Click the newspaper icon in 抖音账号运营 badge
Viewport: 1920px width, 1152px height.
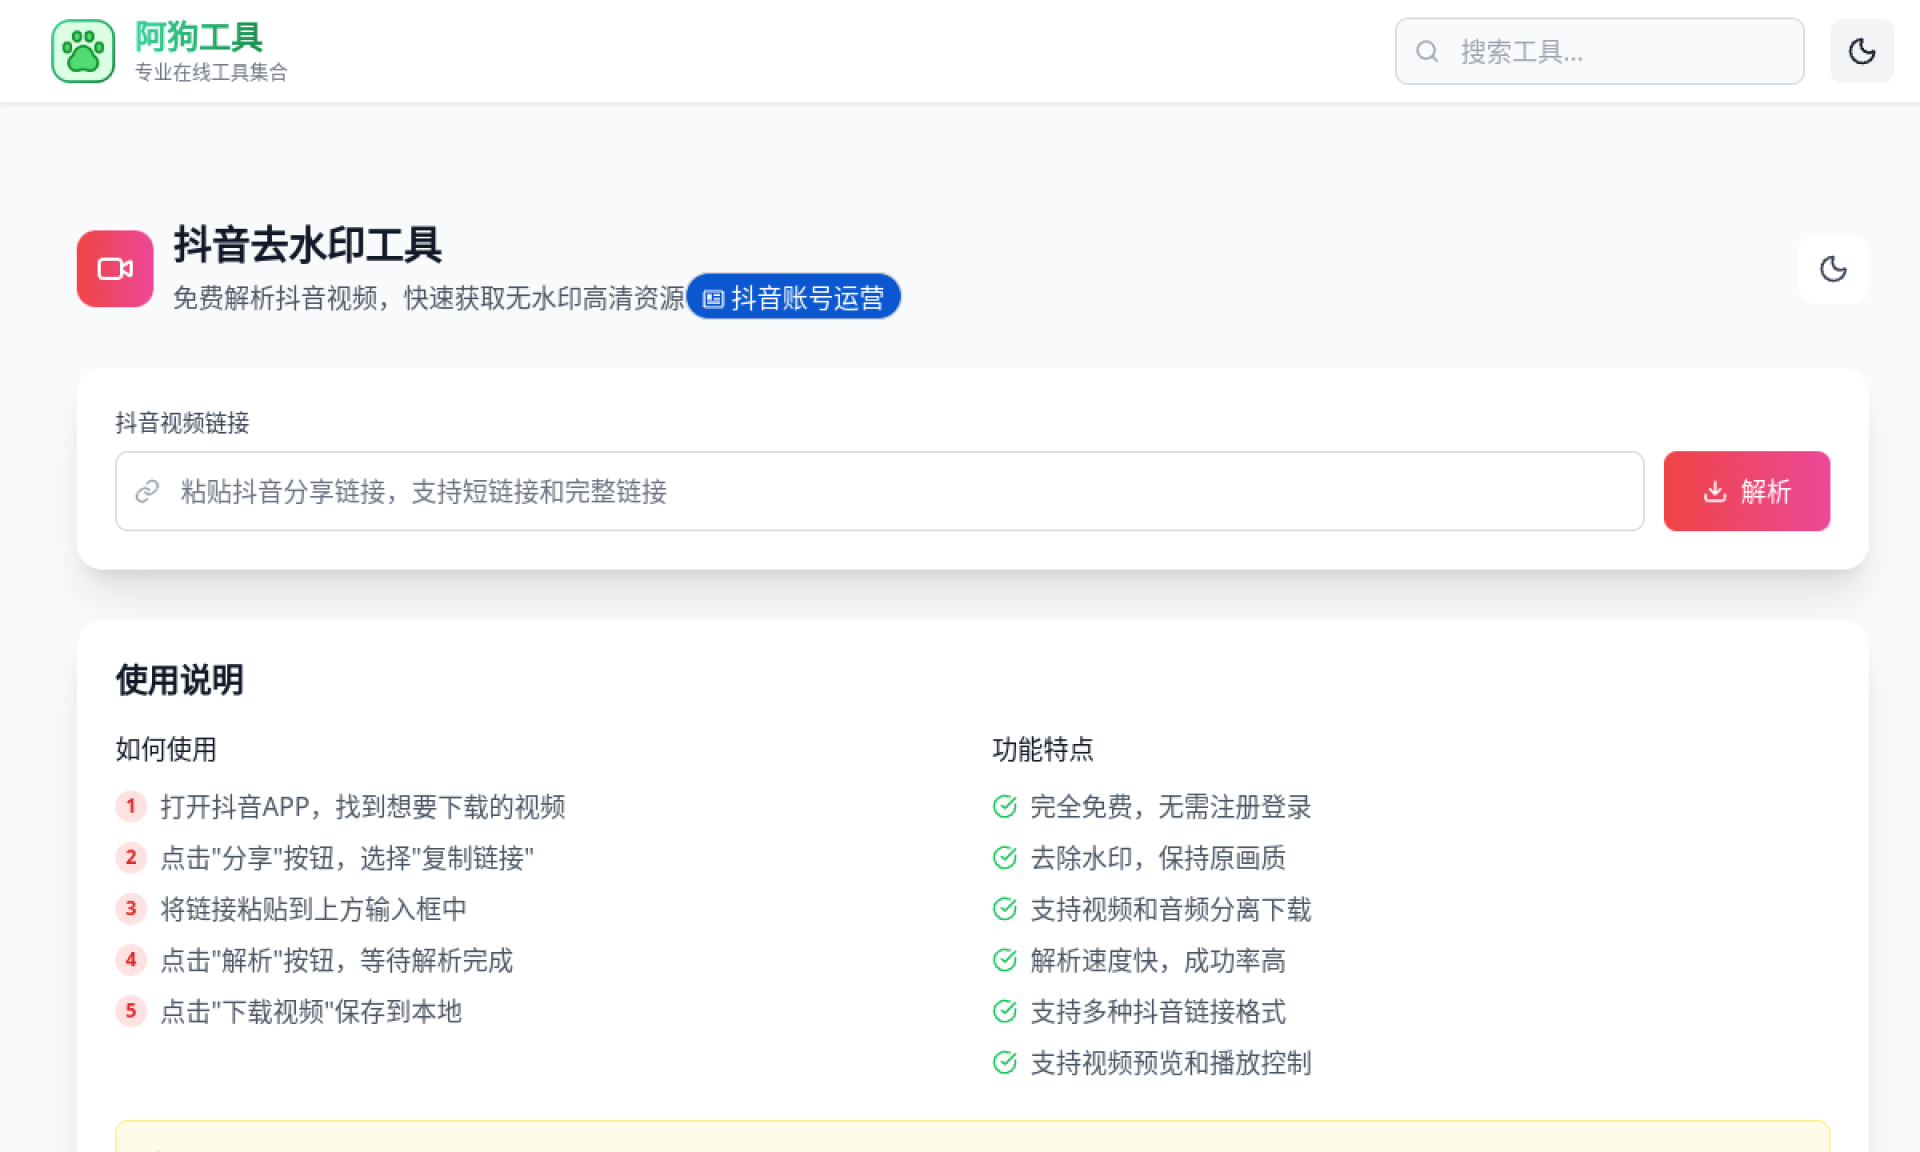coord(713,298)
